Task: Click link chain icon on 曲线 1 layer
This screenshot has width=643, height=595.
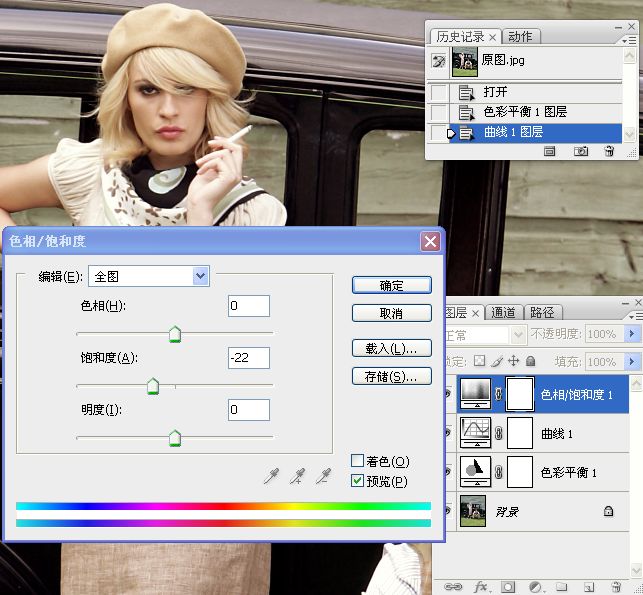Action: (499, 433)
